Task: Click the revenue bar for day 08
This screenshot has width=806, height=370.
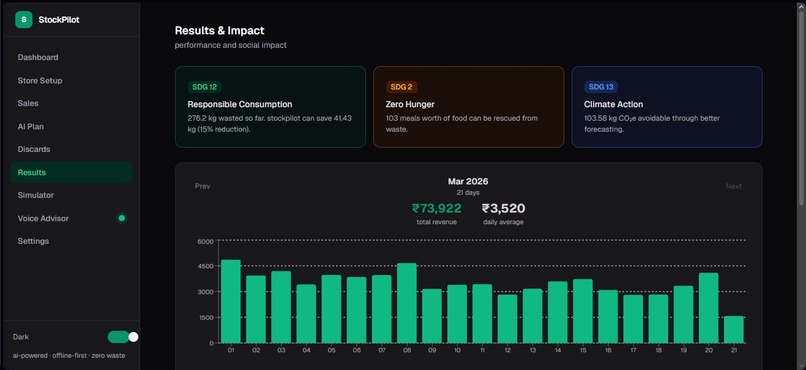Action: (x=407, y=303)
